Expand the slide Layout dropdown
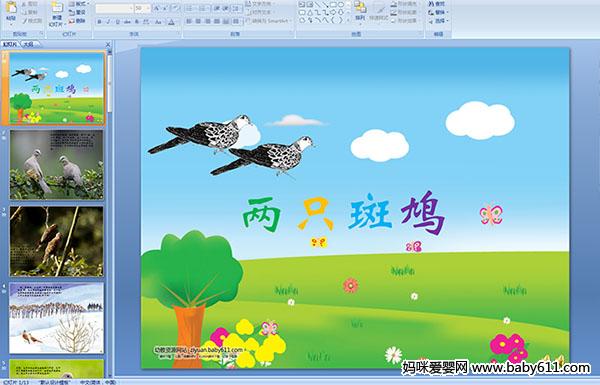 [78, 4]
